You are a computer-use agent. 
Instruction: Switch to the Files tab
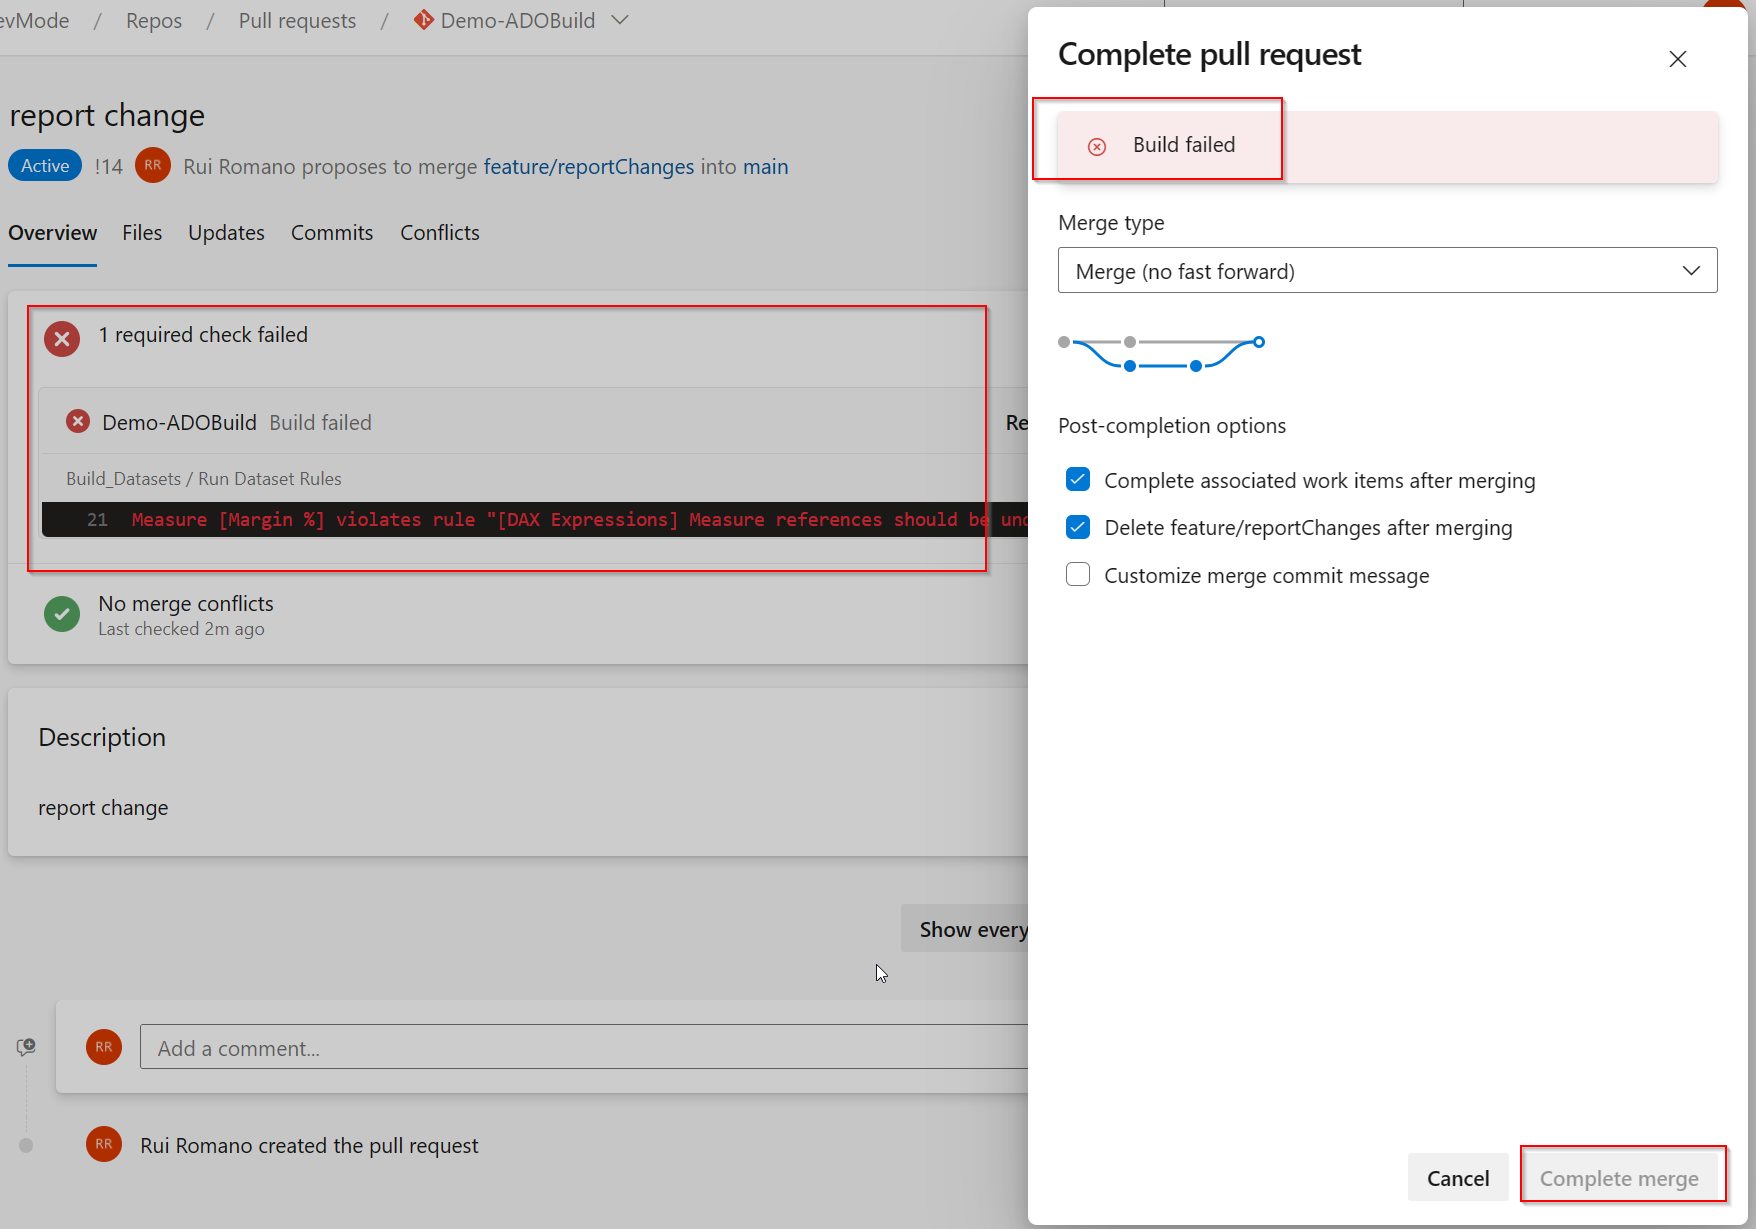(x=141, y=232)
